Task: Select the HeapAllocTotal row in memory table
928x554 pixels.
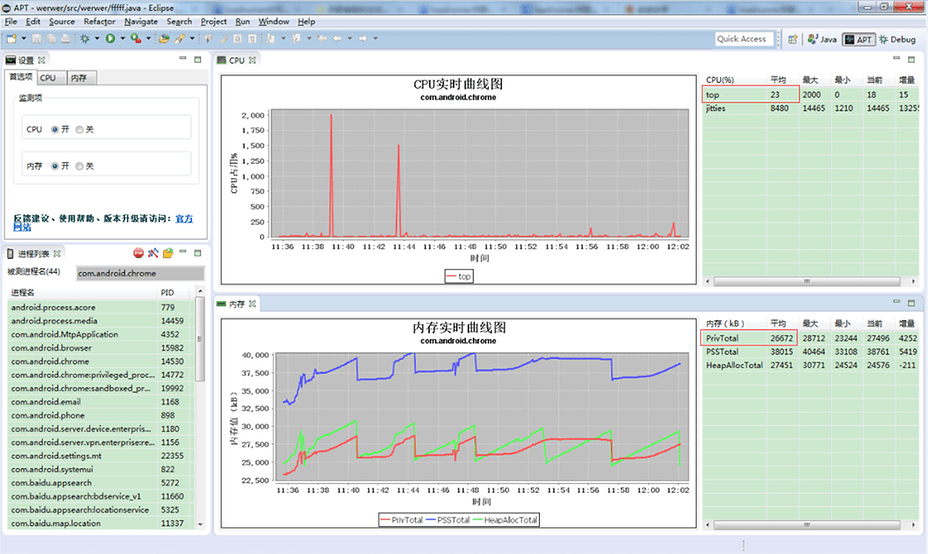Action: click(811, 365)
